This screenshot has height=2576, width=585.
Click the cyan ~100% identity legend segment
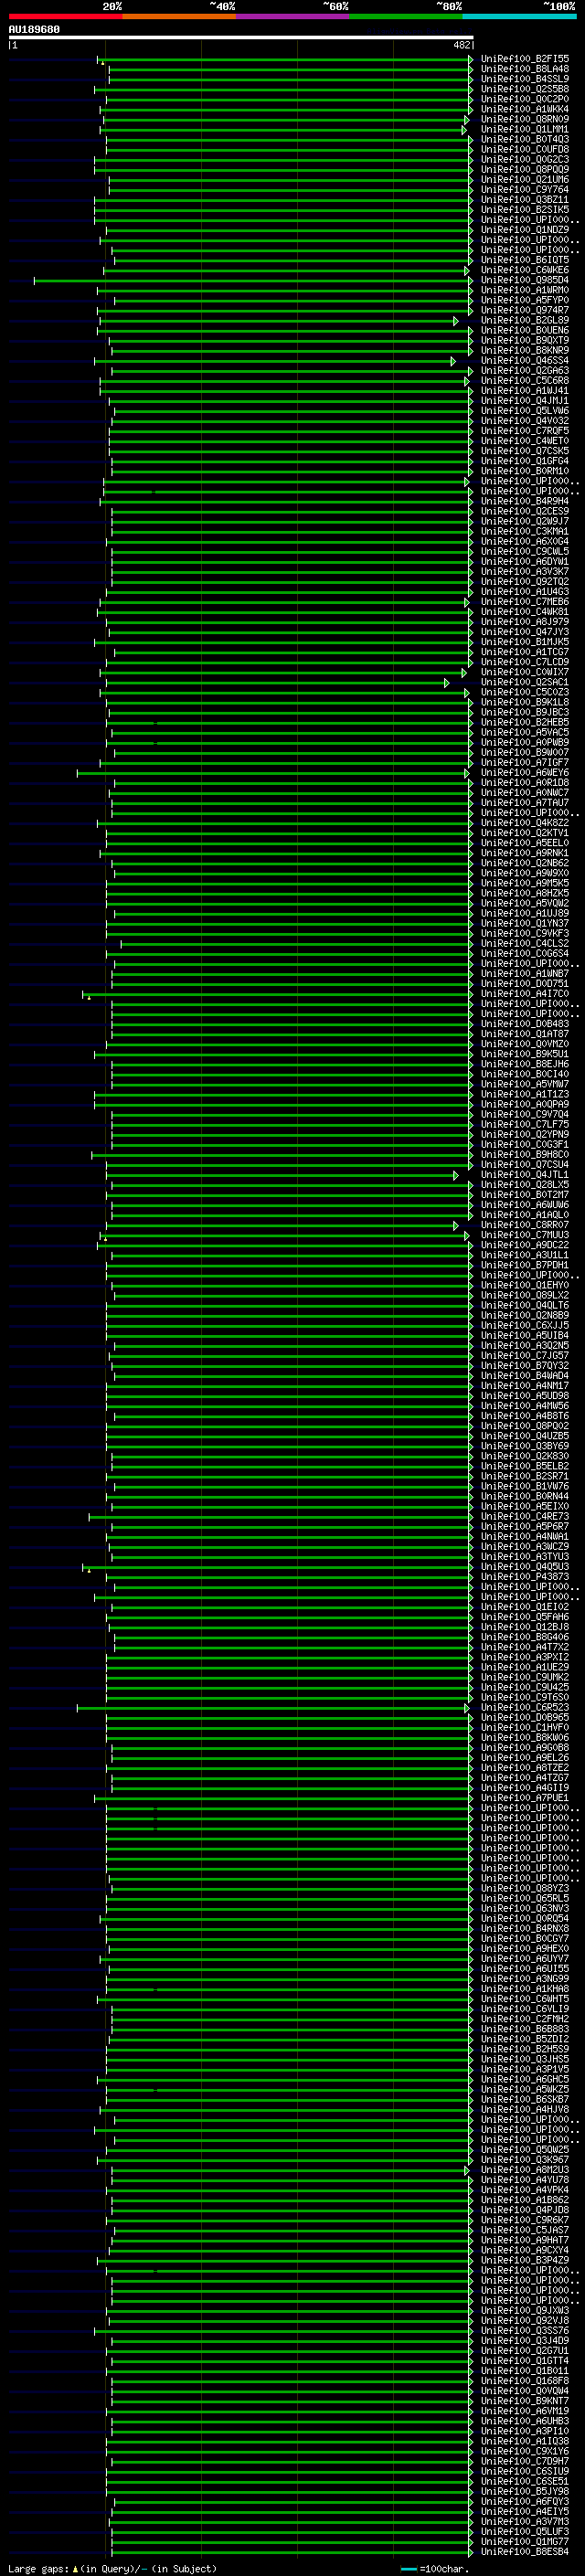519,16
